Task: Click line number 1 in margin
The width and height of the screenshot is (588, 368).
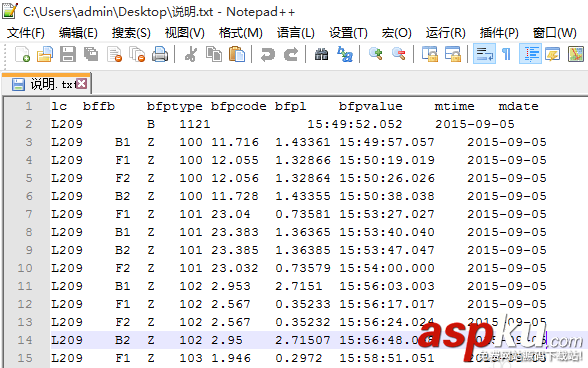Action: tap(28, 106)
